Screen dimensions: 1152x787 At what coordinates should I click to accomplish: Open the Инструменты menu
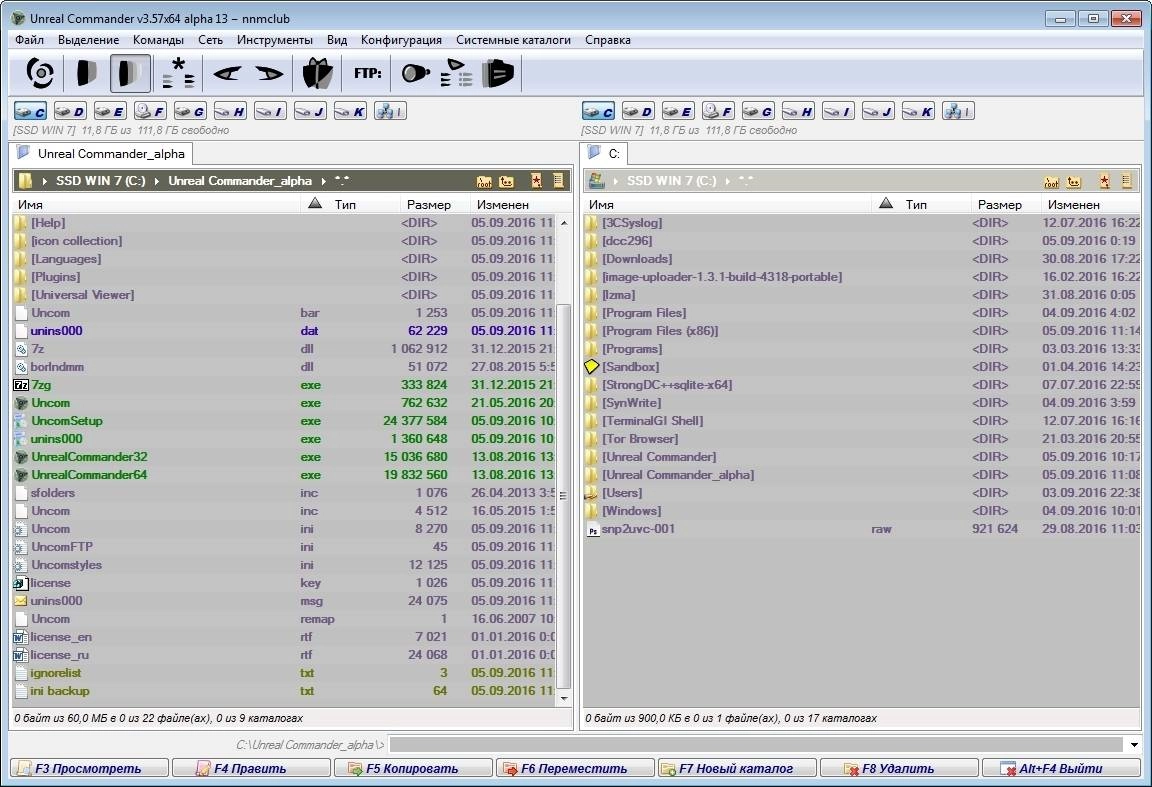[x=275, y=40]
